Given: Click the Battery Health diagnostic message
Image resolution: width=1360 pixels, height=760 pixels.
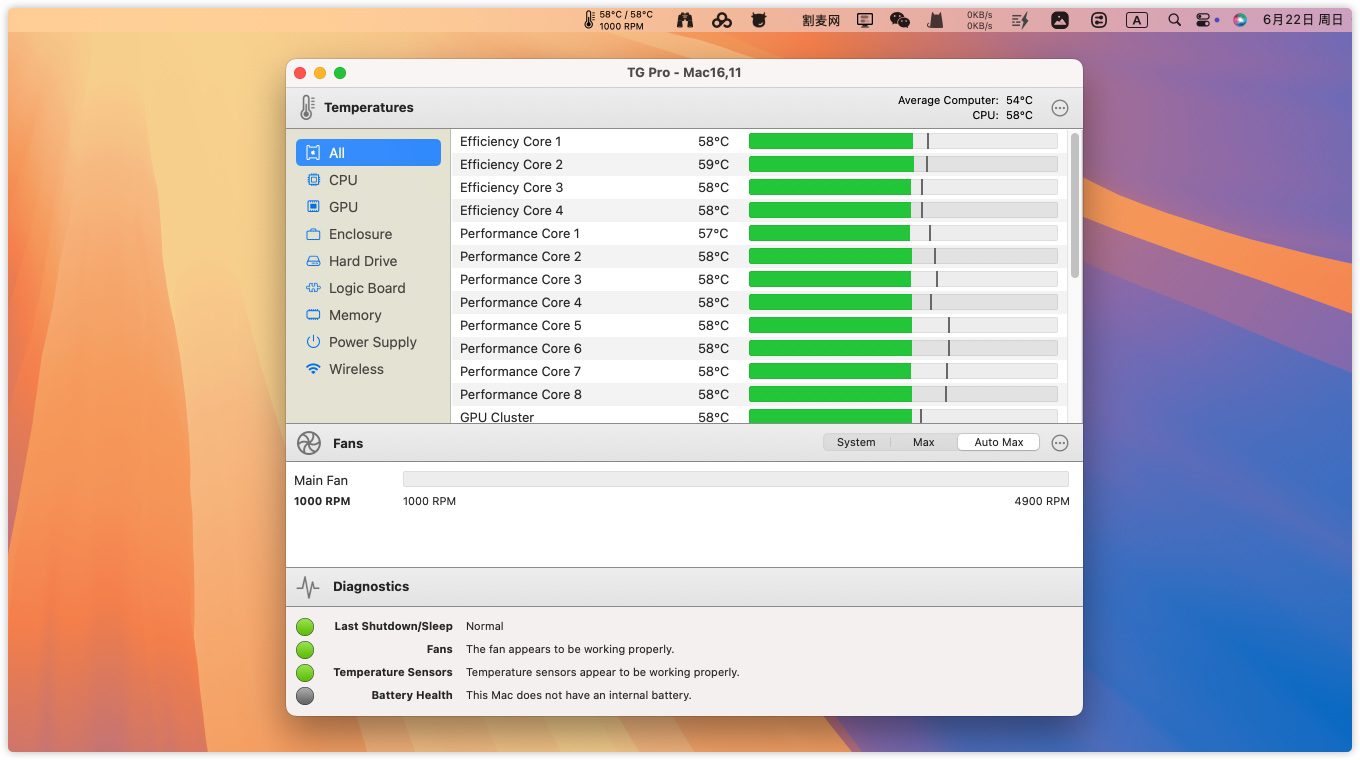Looking at the screenshot, I should 579,695.
